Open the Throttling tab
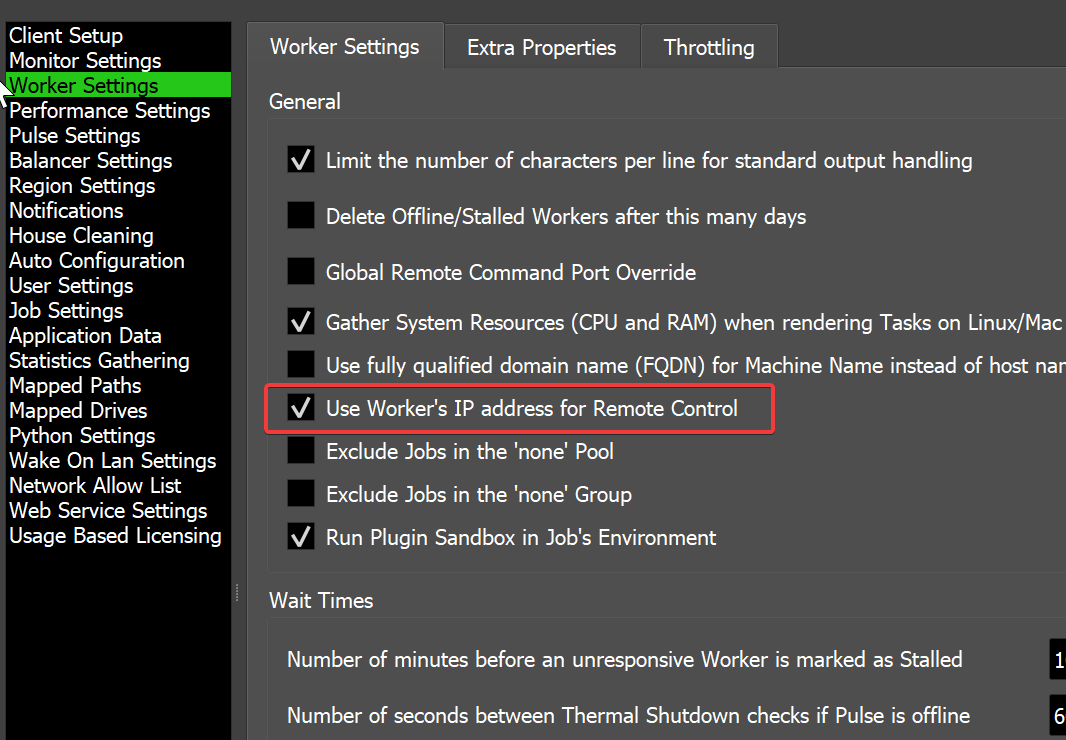 click(x=709, y=47)
